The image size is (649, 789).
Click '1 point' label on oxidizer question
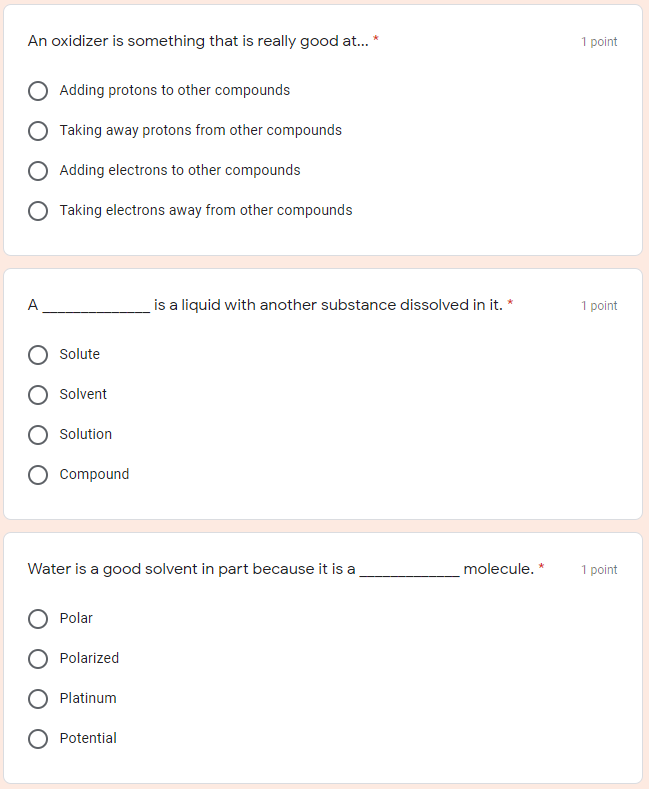coord(599,42)
